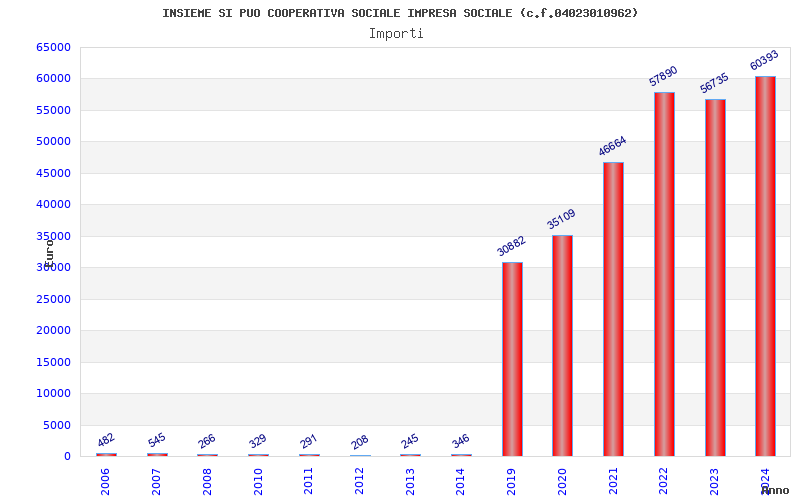The image size is (800, 500).
Task: Click the 2023 bar labeled 56735
Action: pyautogui.click(x=715, y=278)
